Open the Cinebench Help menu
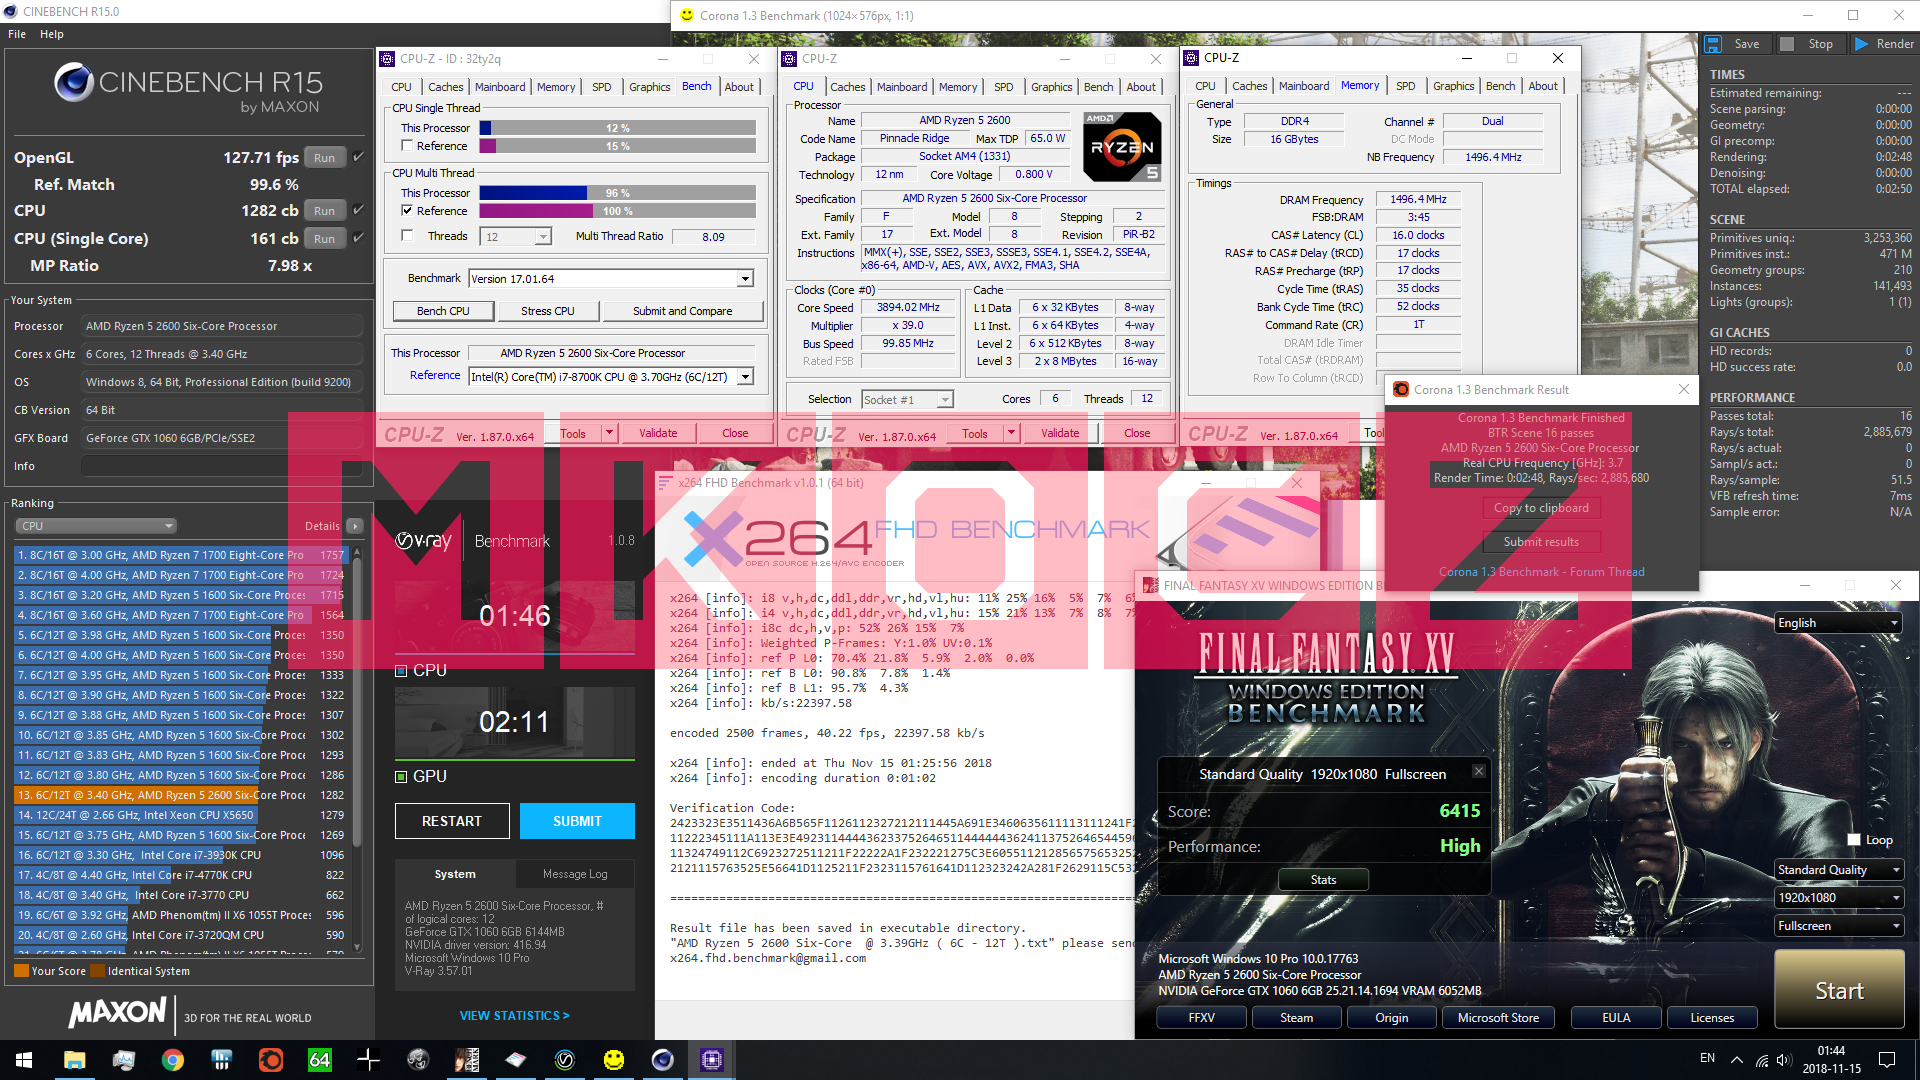Image resolution: width=1920 pixels, height=1080 pixels. coord(52,34)
